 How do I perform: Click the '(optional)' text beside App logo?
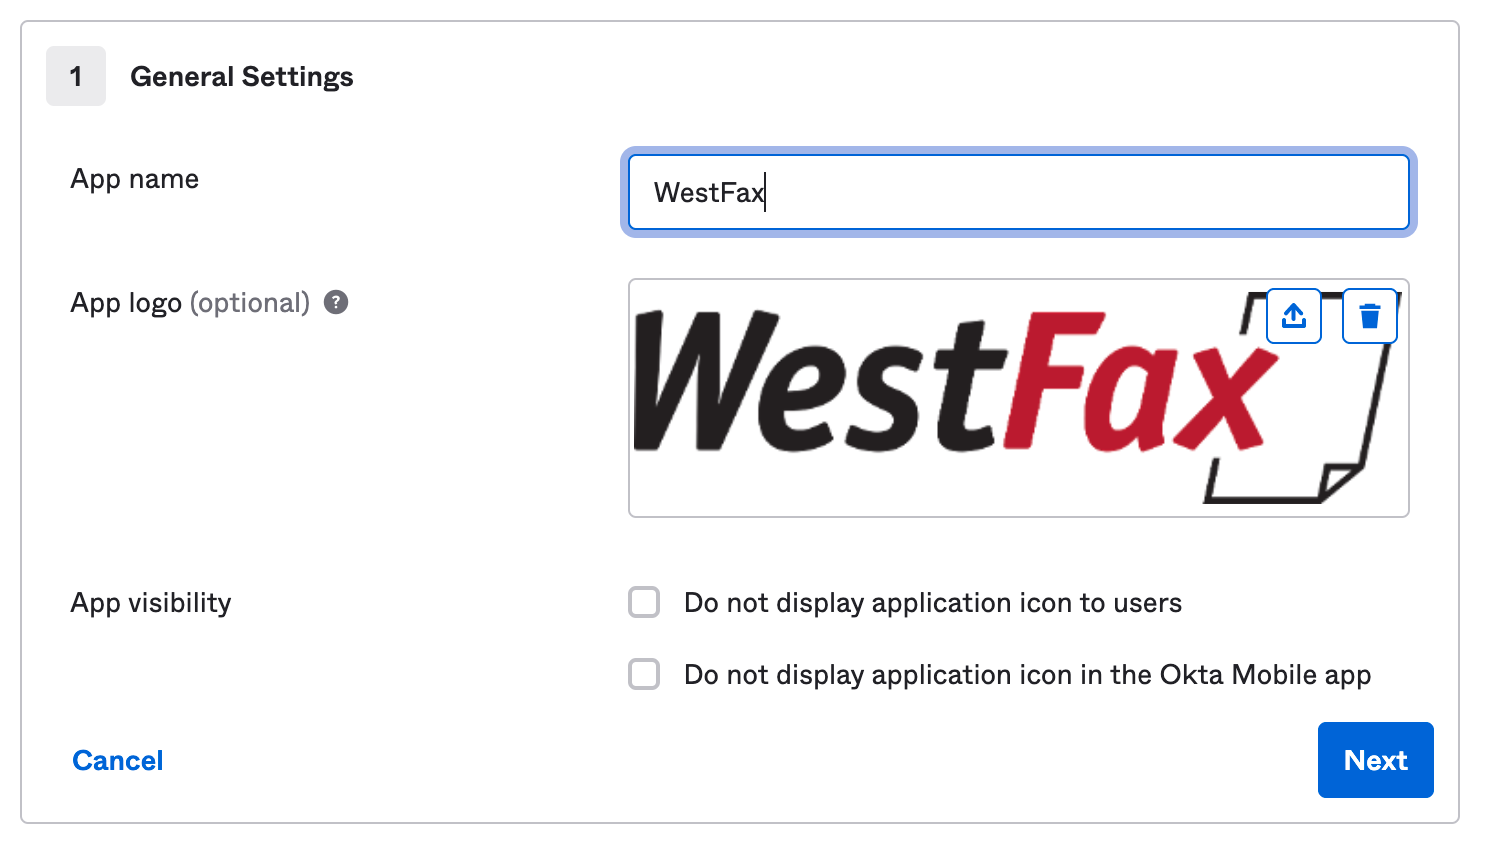(x=250, y=303)
